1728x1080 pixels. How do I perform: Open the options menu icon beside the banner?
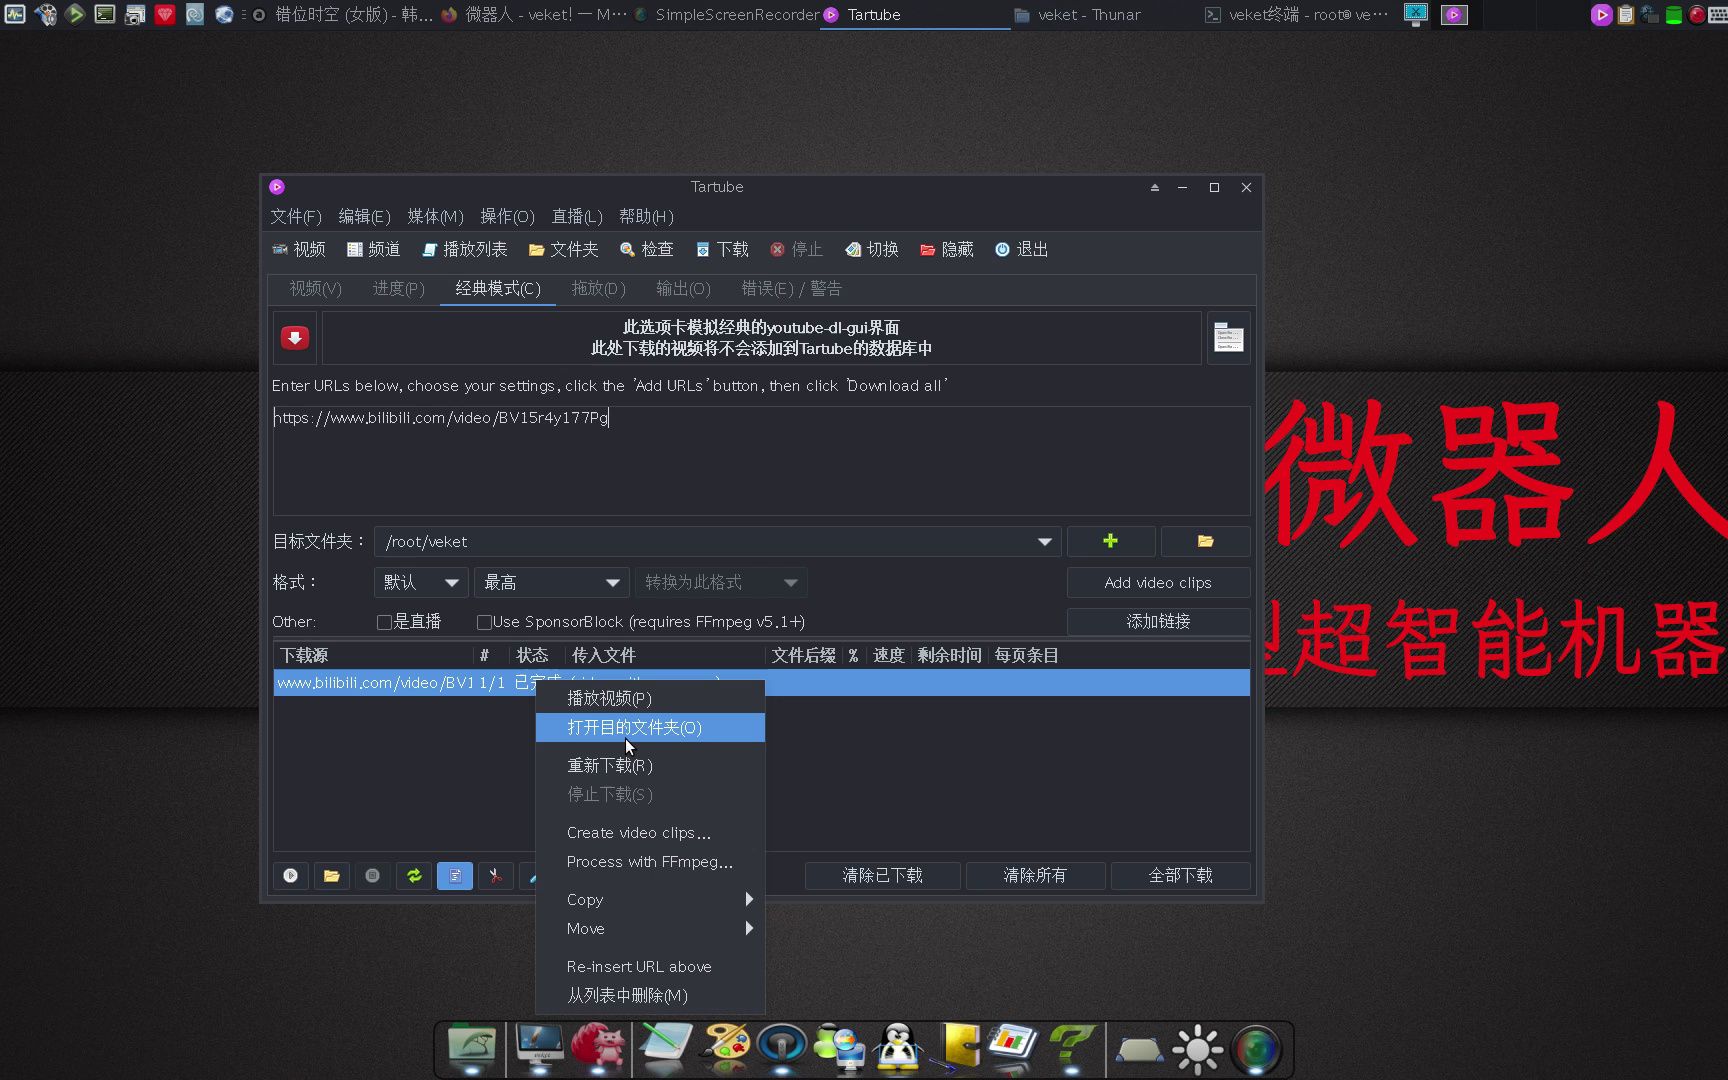(x=1228, y=338)
